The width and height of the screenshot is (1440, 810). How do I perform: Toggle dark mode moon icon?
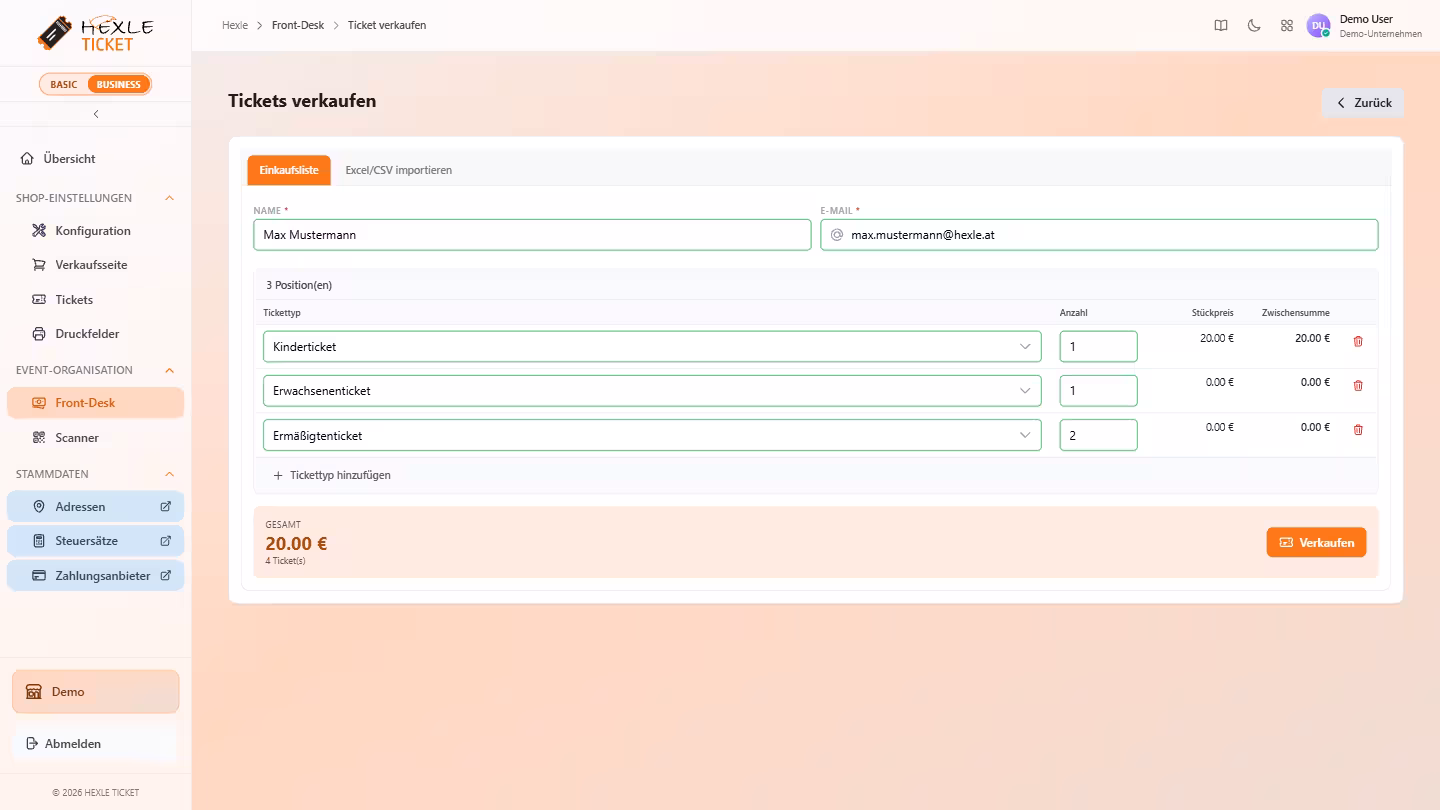click(1254, 26)
